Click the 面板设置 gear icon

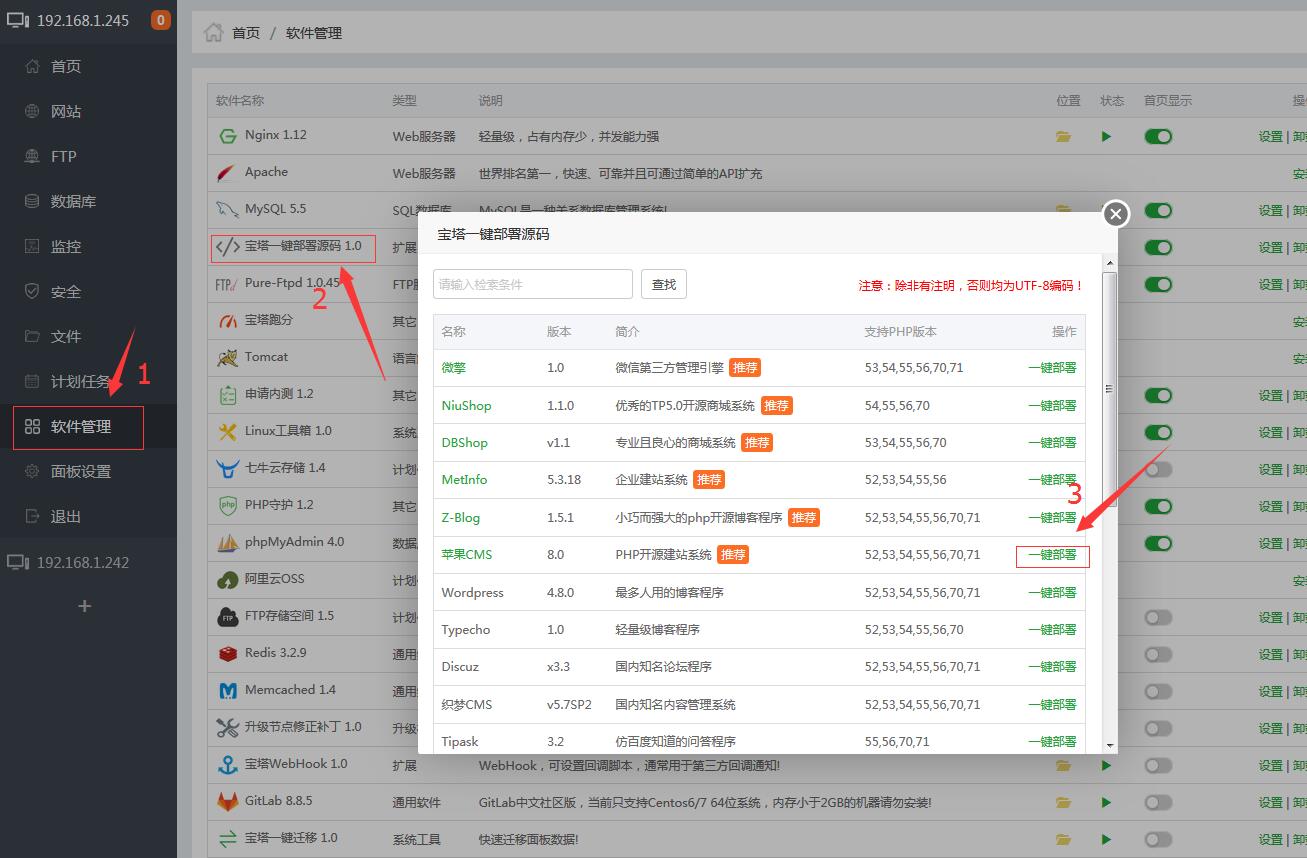coord(32,471)
